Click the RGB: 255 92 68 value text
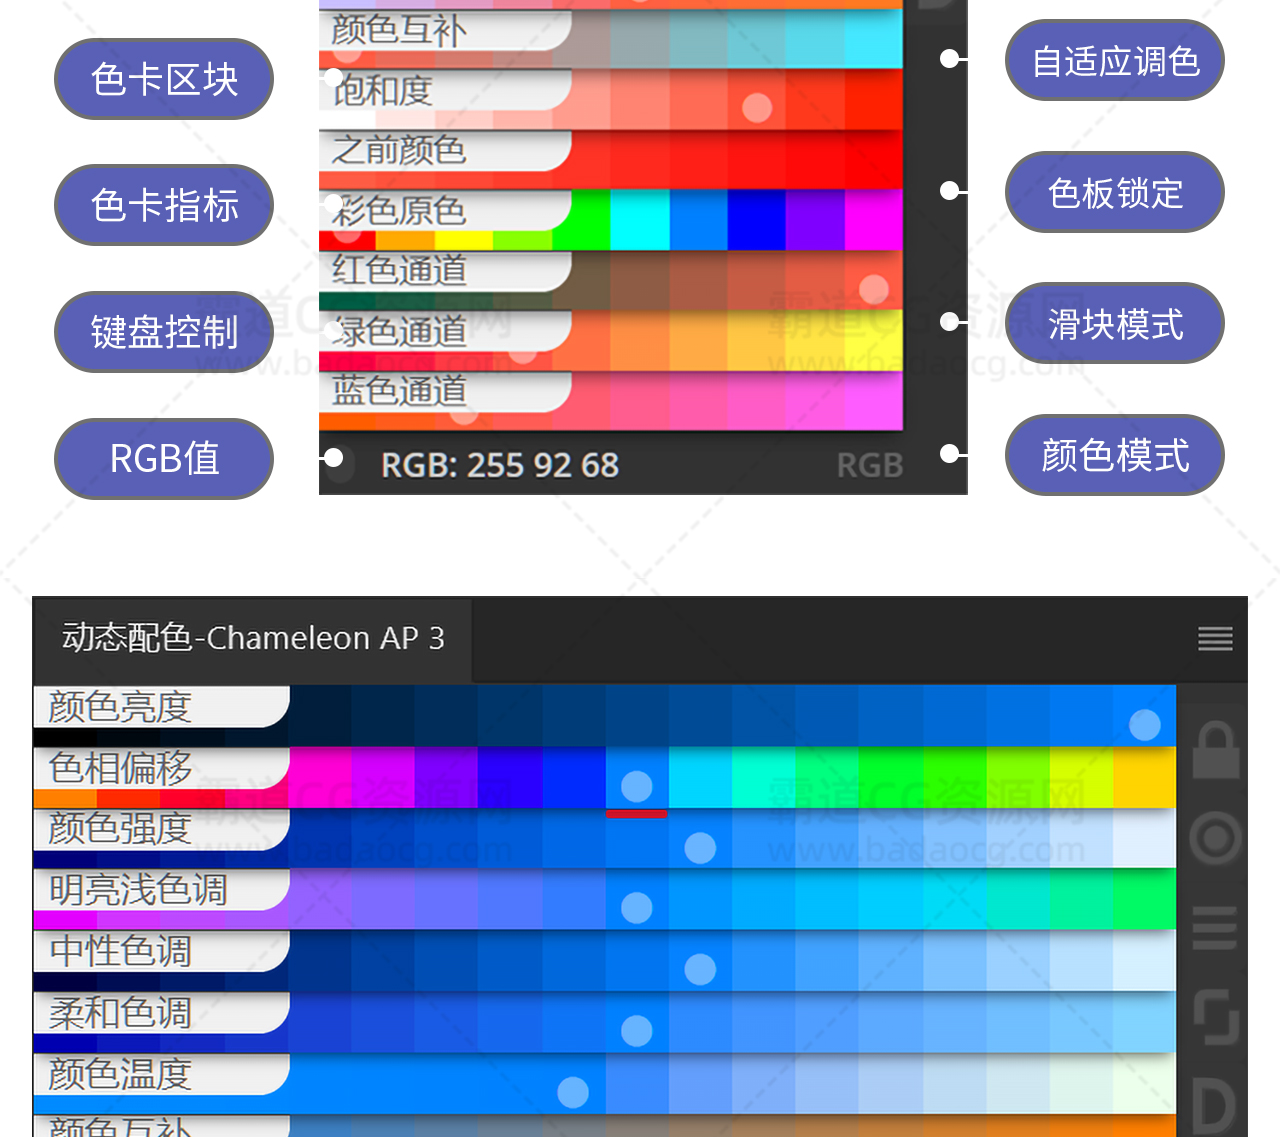This screenshot has height=1137, width=1280. coord(500,465)
